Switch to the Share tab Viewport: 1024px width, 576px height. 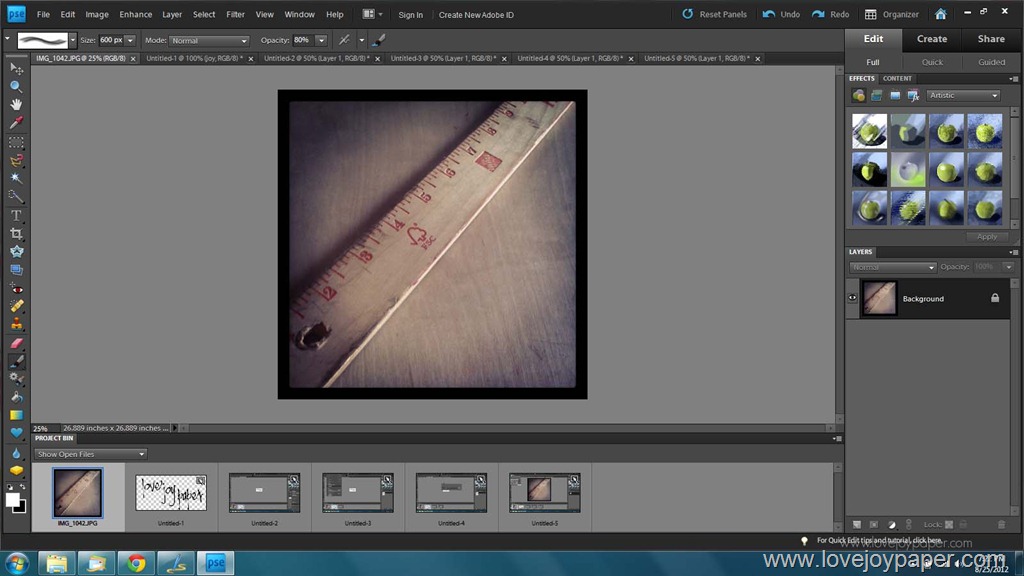(991, 39)
